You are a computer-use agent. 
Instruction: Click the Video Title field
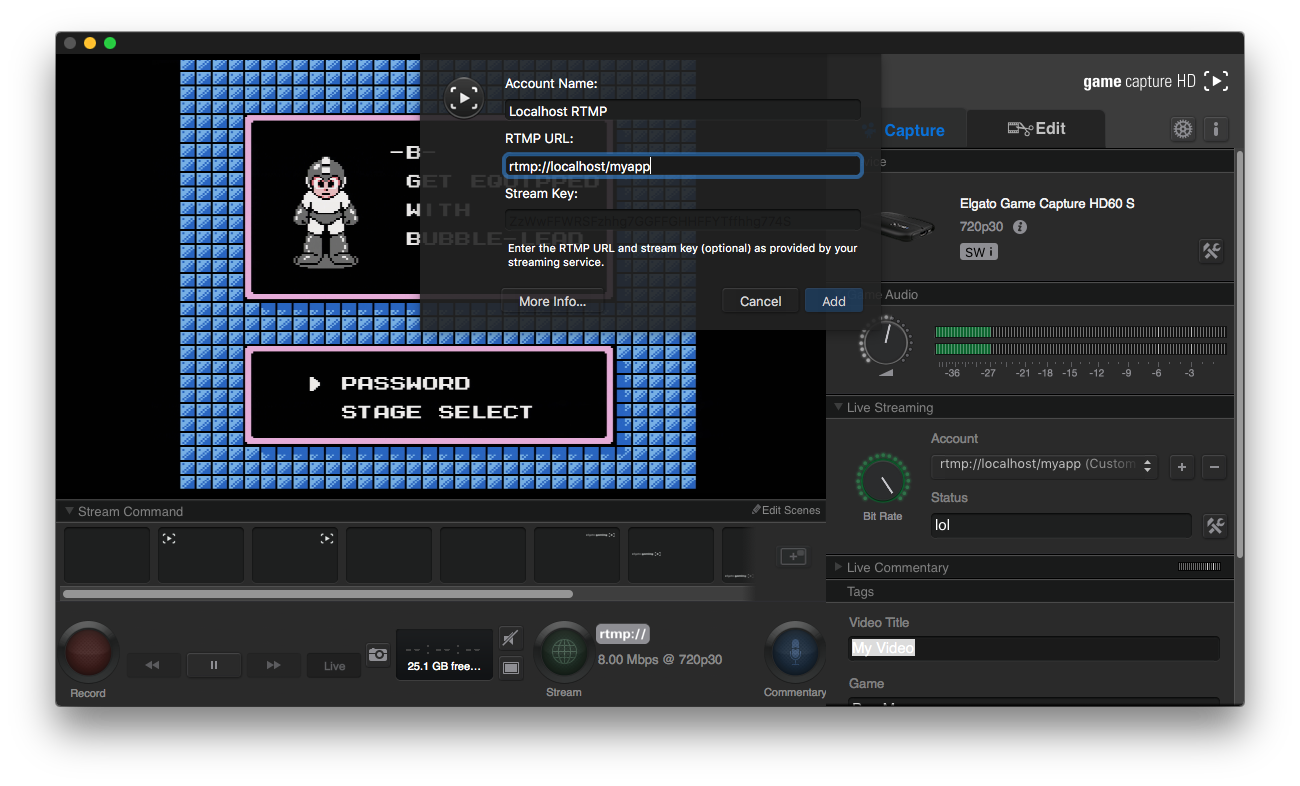point(1034,648)
